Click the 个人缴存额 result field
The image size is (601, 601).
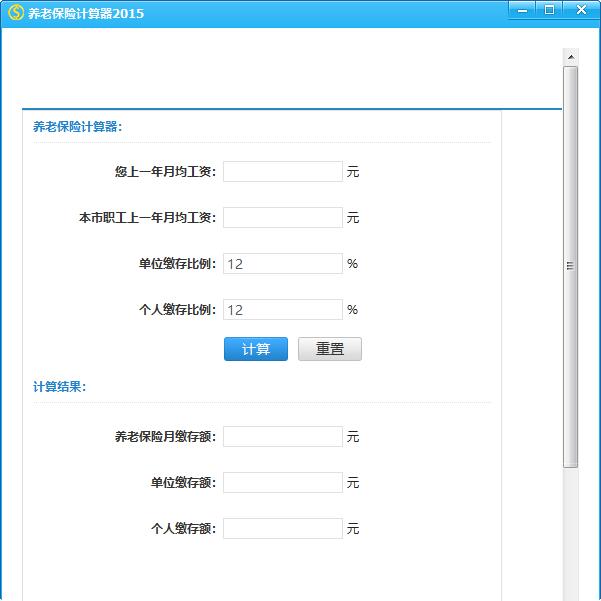pyautogui.click(x=283, y=529)
